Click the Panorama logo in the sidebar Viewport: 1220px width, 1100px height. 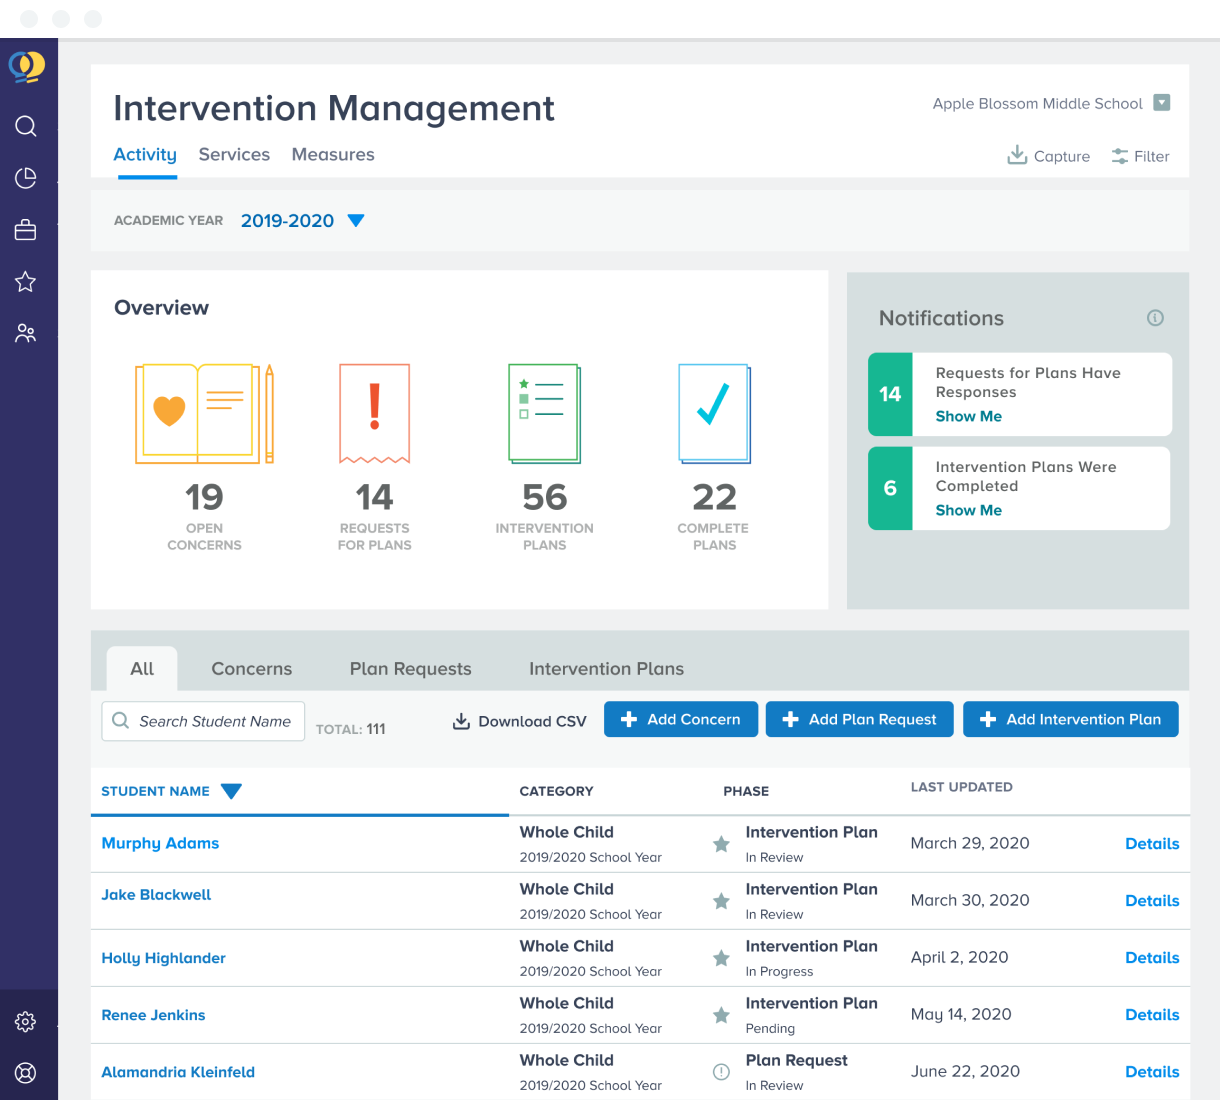tap(27, 67)
